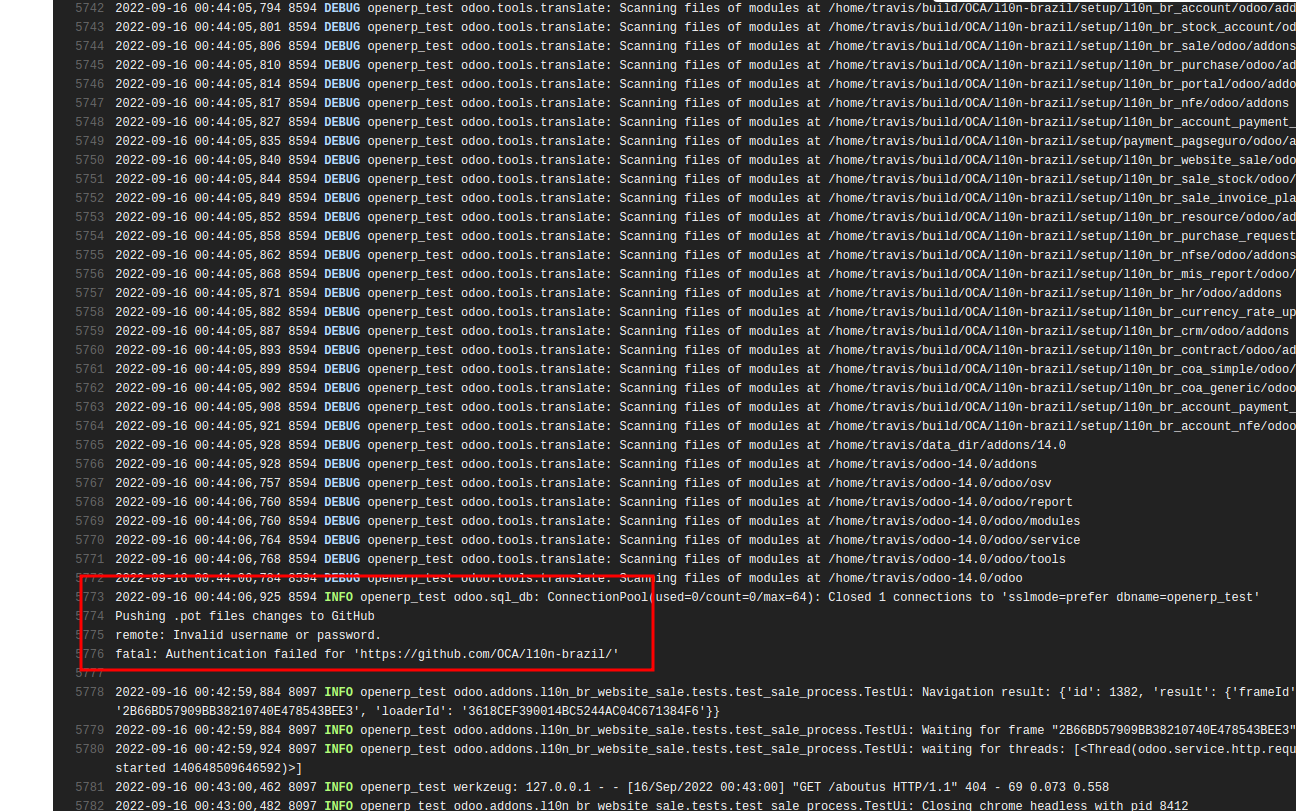This screenshot has height=811, width=1296.
Task: Click line number 5754 link
Action: coord(89,236)
